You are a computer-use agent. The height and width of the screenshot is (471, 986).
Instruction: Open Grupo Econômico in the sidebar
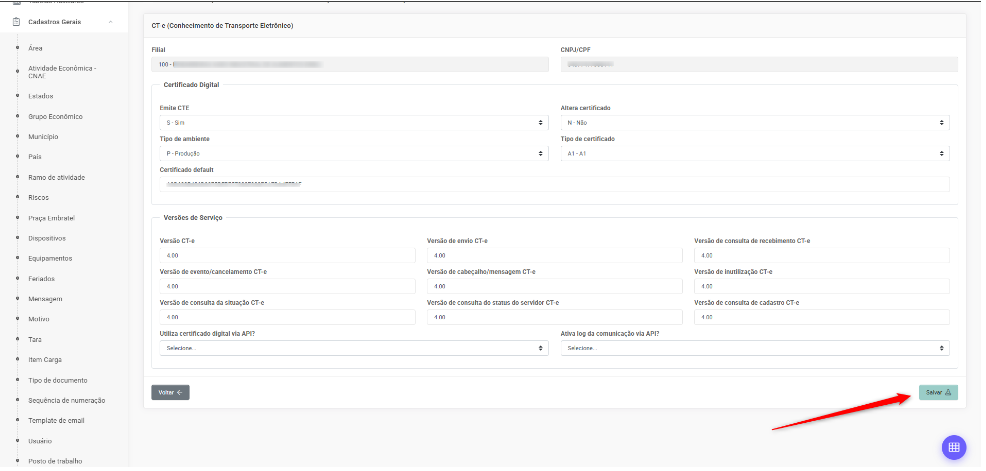tap(55, 118)
